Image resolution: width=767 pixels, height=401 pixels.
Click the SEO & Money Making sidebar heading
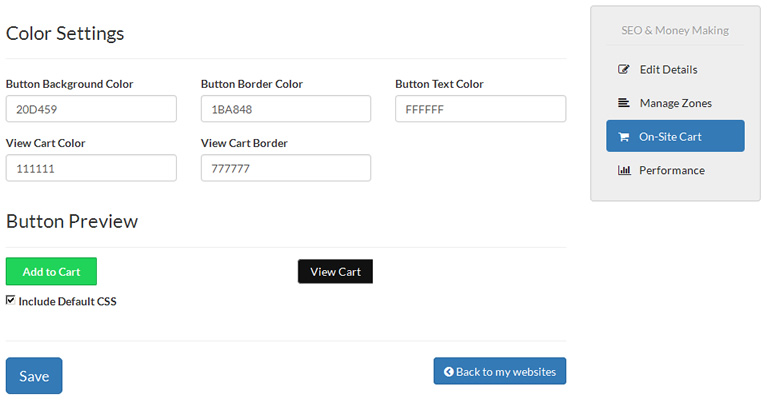click(675, 31)
